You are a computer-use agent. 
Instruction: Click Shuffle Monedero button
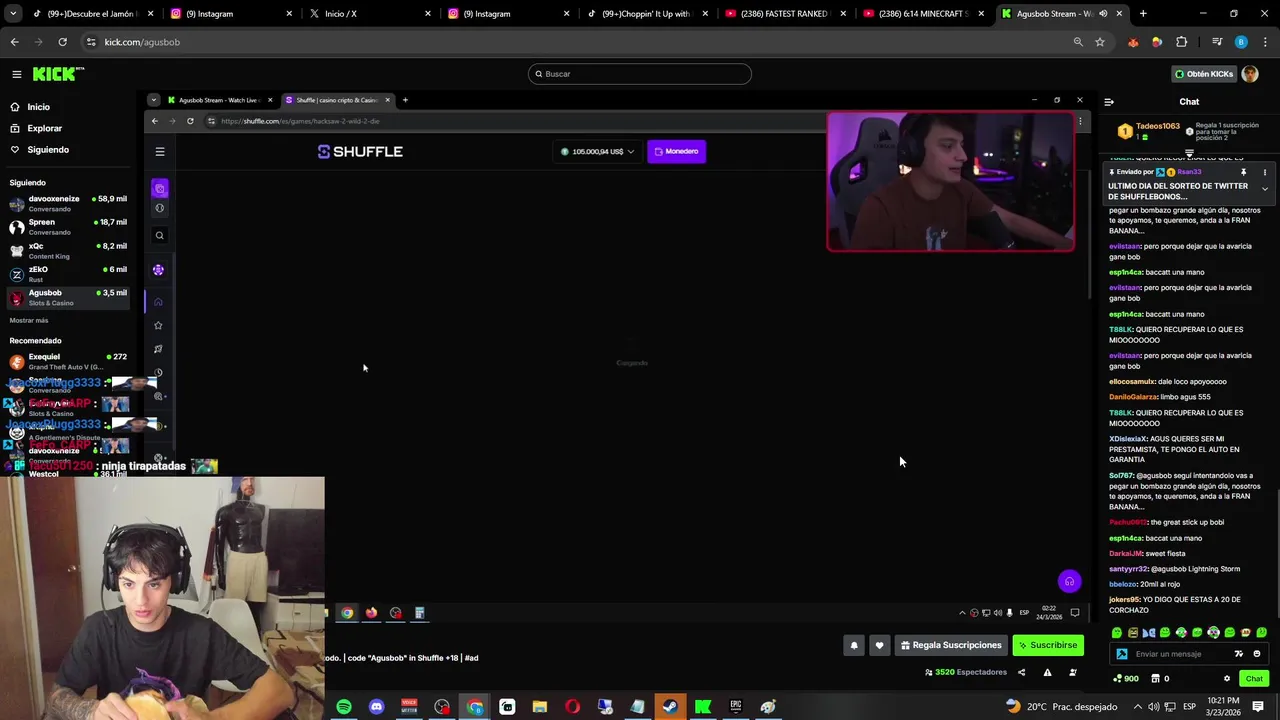pos(677,152)
